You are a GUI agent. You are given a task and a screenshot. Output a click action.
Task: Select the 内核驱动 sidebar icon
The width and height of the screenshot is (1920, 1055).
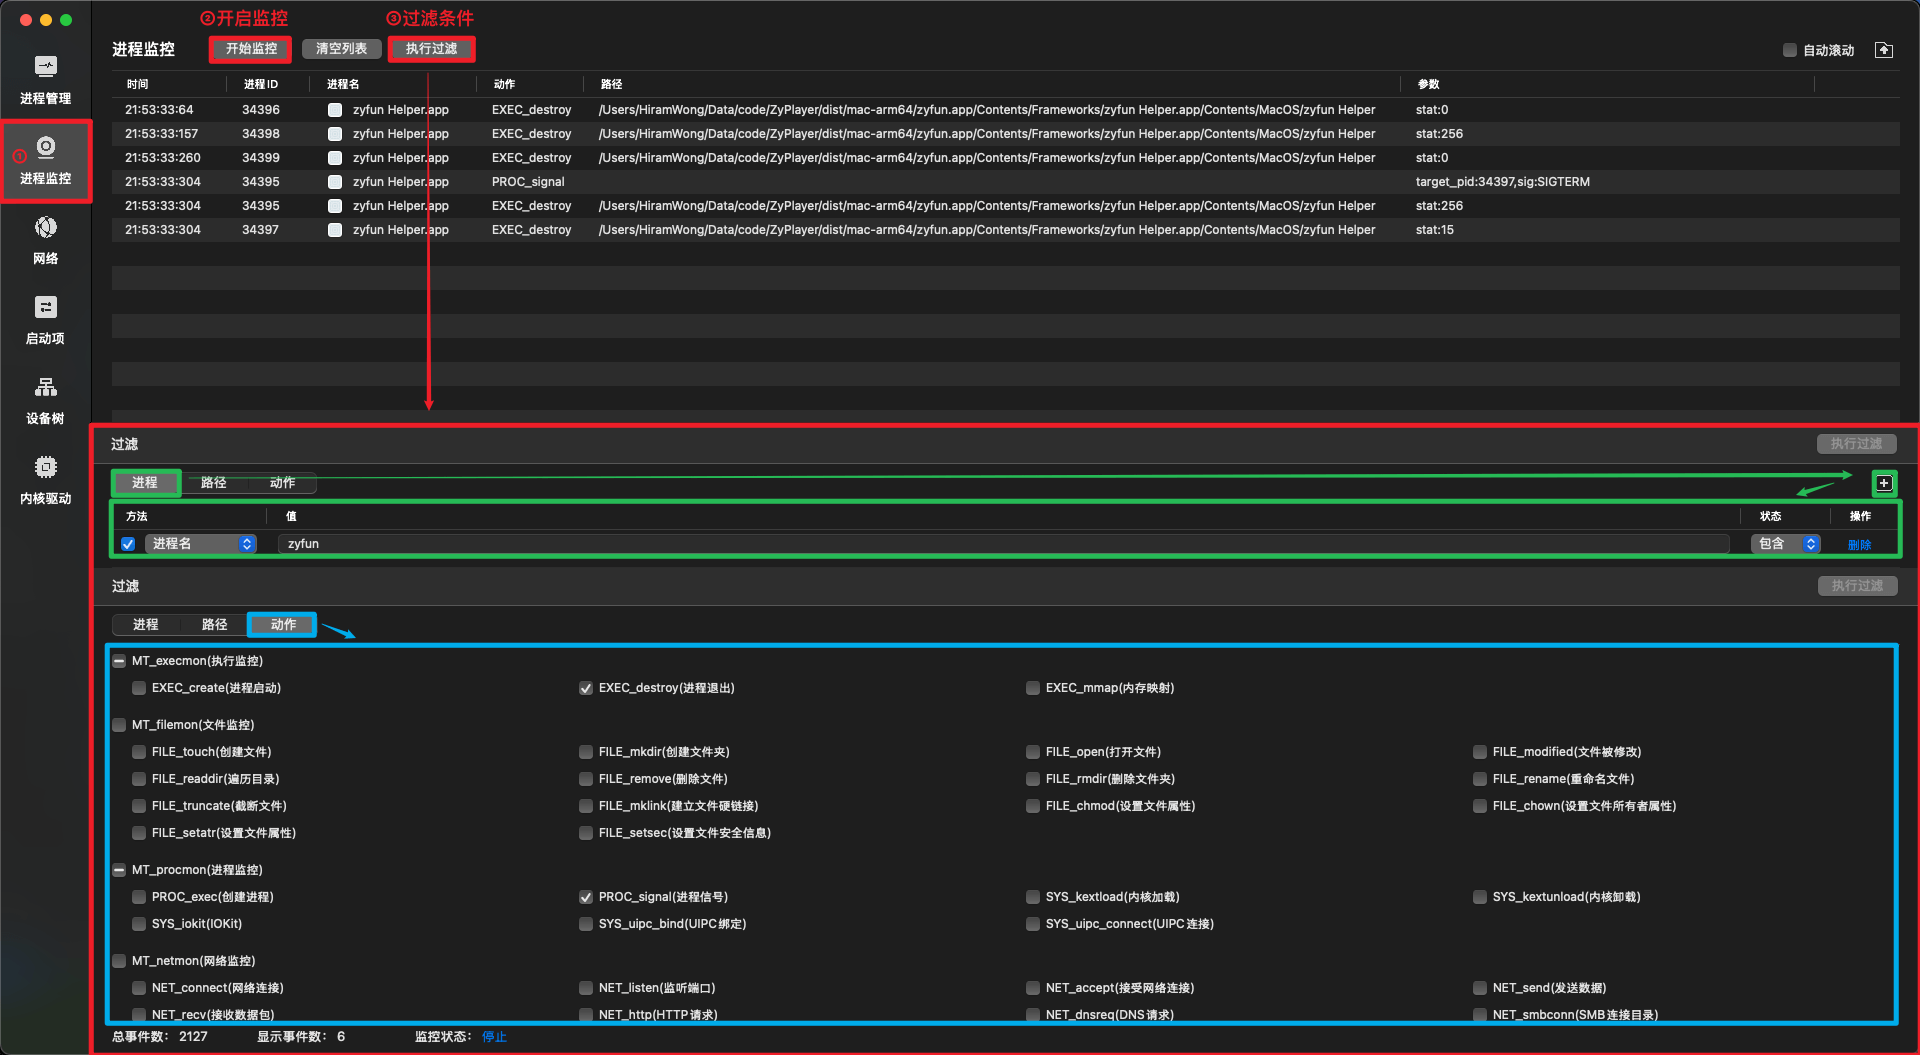[45, 479]
